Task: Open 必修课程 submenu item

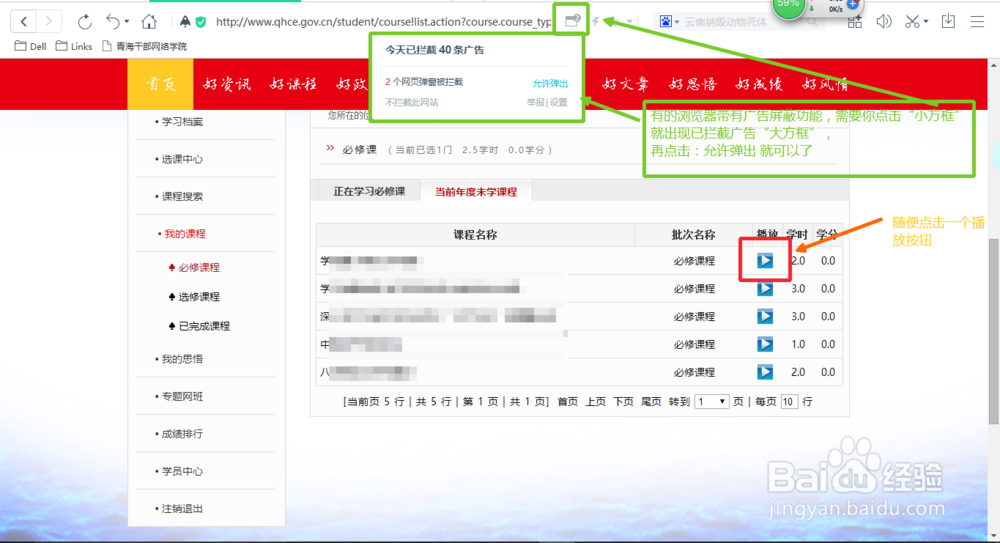Action: (198, 267)
